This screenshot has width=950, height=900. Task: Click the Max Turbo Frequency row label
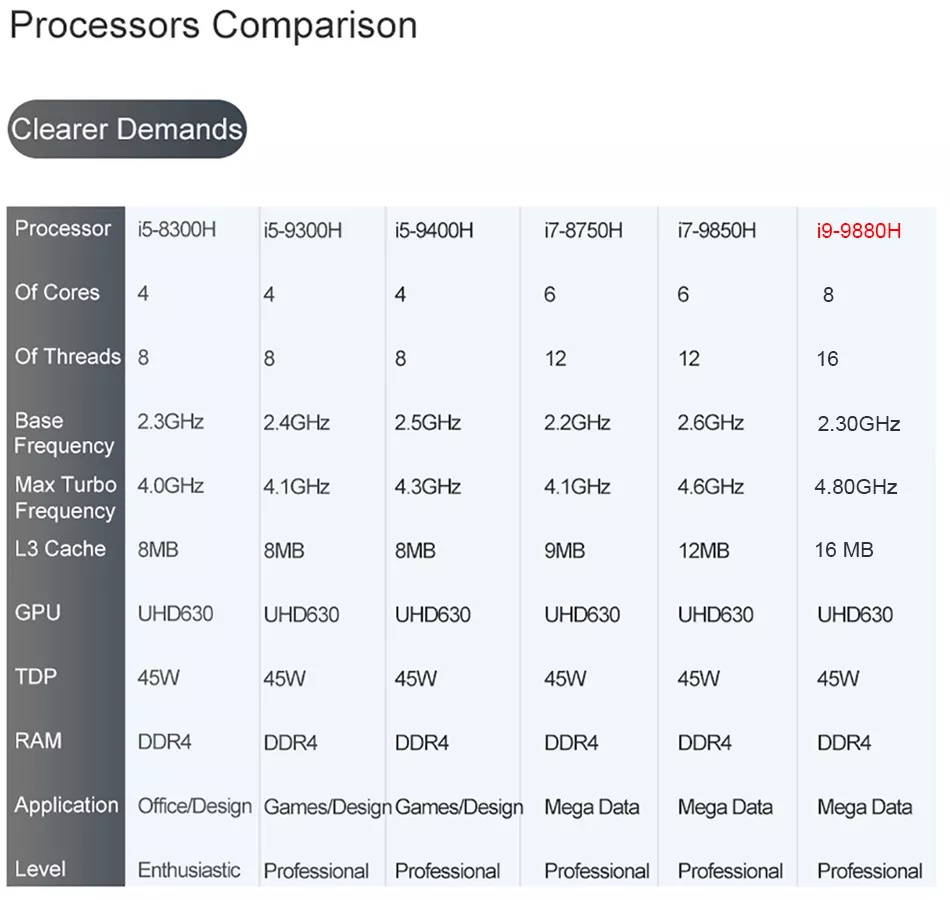click(x=65, y=497)
